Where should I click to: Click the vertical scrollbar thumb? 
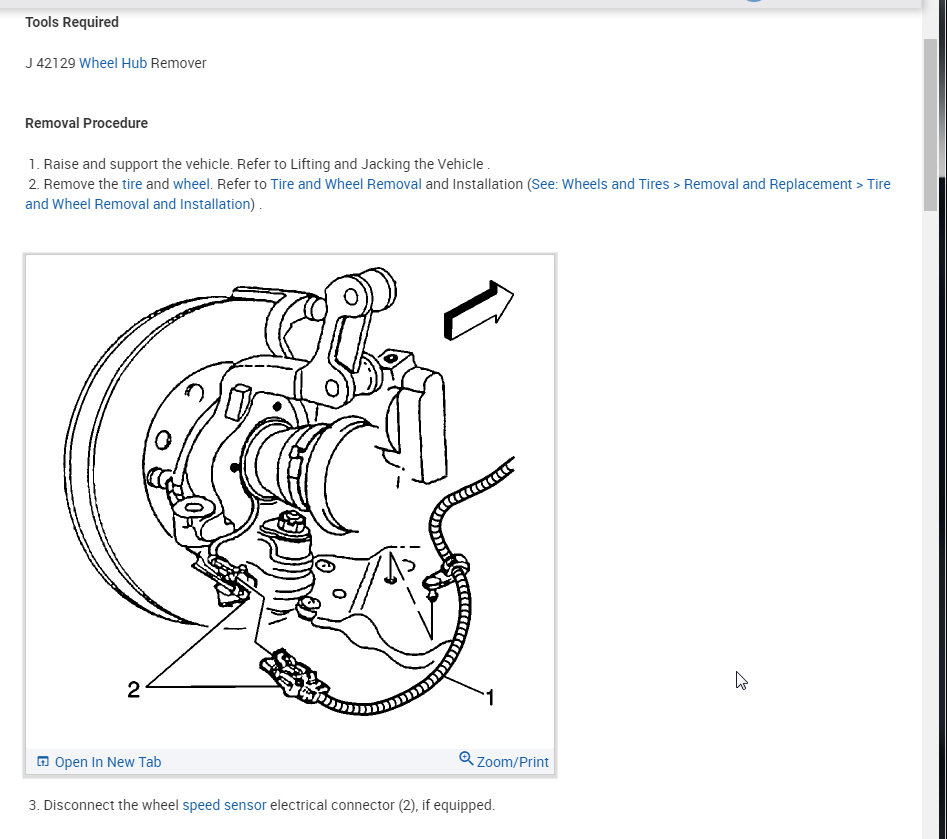point(930,124)
